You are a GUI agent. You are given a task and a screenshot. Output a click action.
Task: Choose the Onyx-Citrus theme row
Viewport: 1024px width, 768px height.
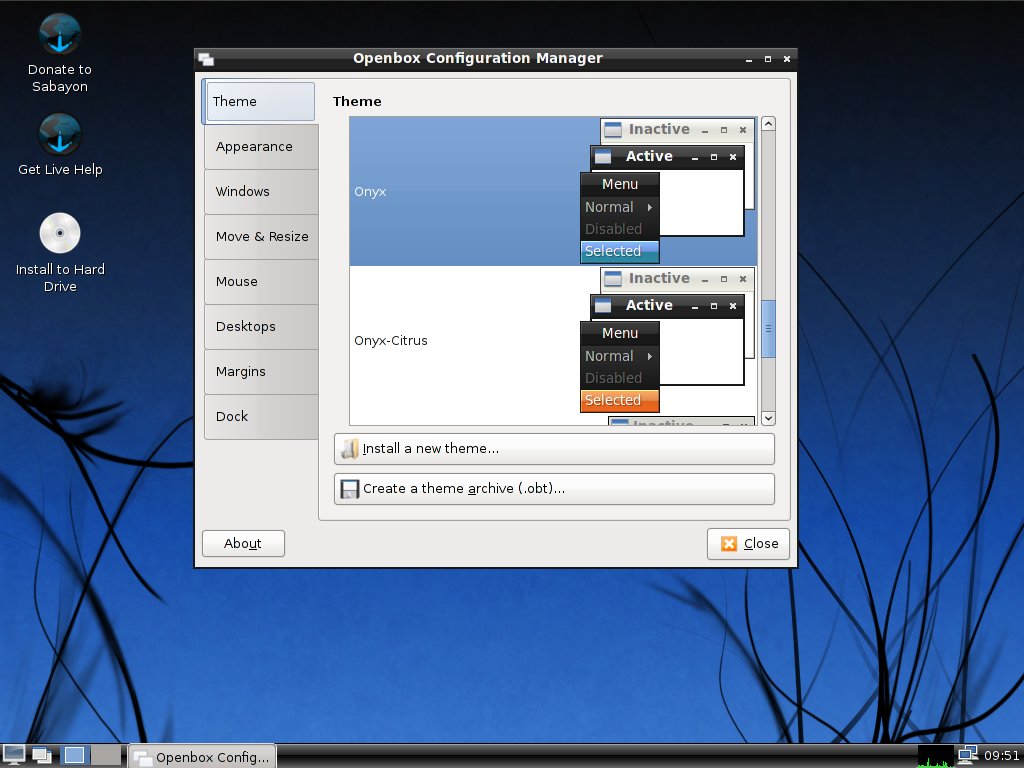coord(553,340)
